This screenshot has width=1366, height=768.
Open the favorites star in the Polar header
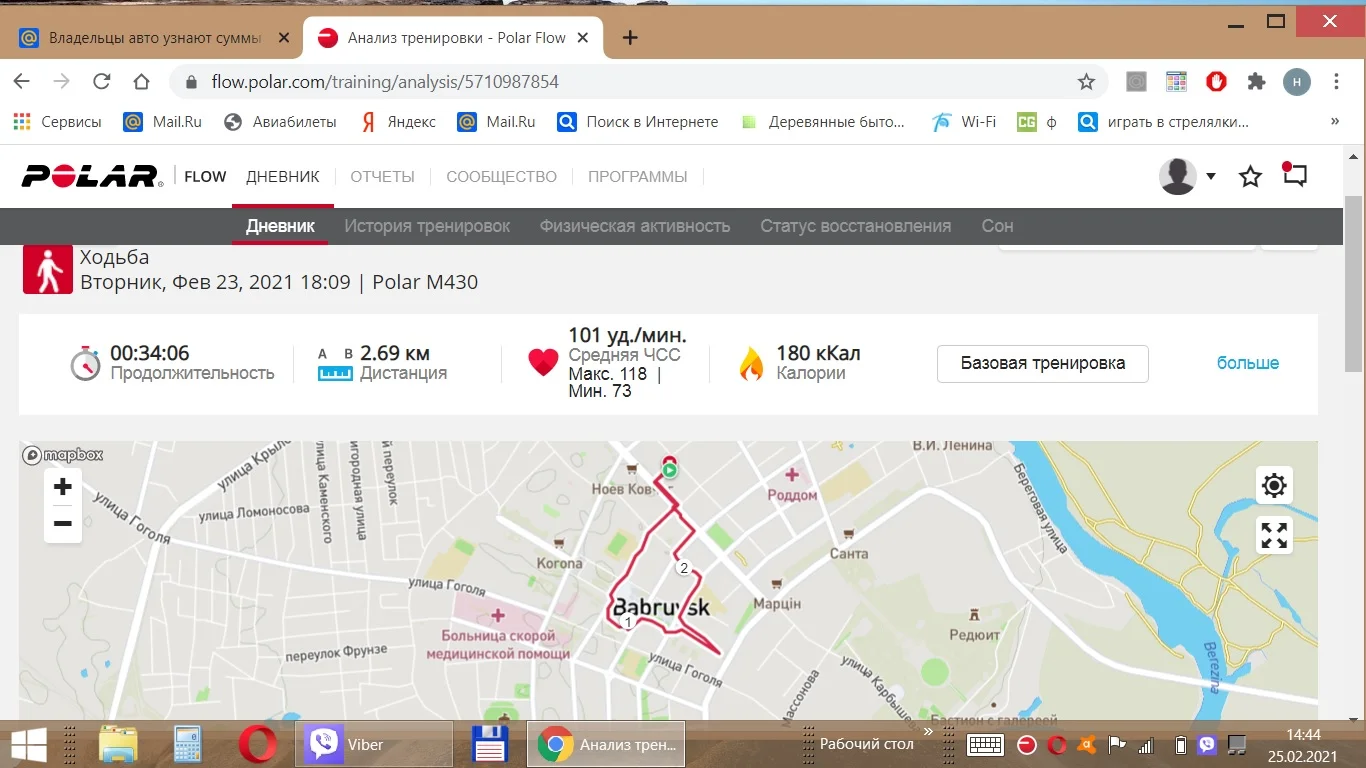(1250, 177)
